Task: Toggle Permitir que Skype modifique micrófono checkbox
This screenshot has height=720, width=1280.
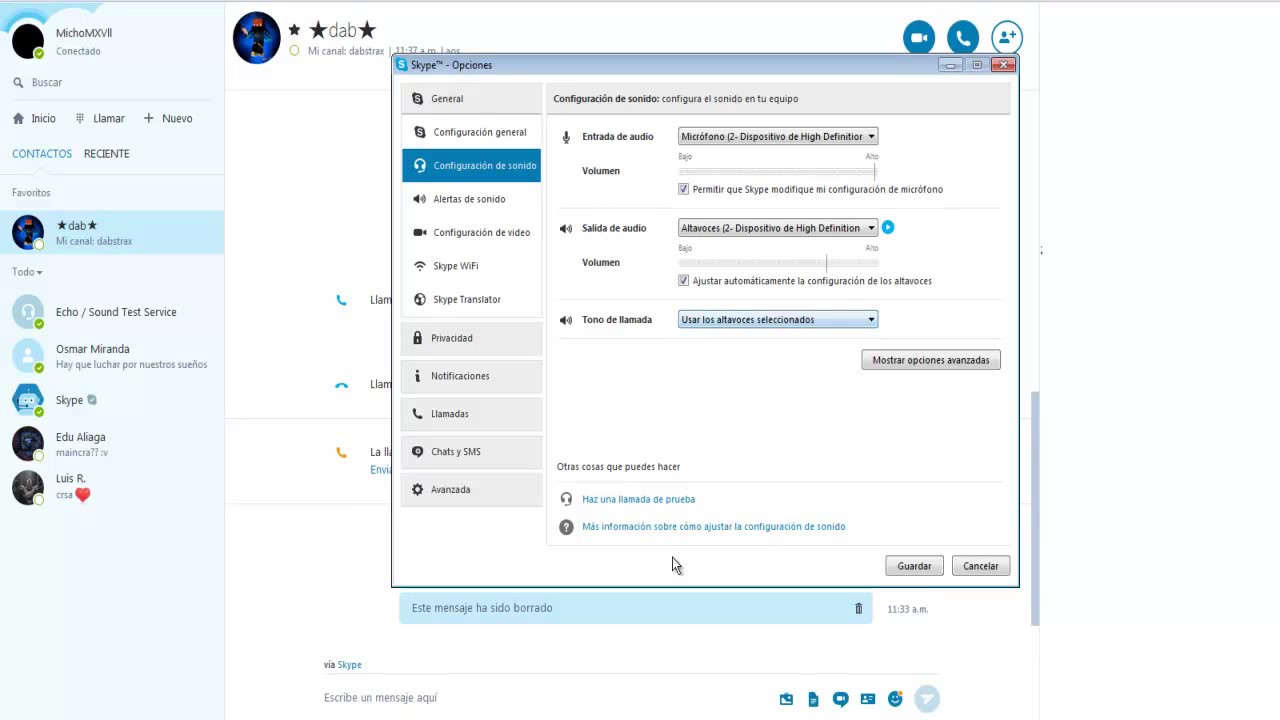Action: click(x=684, y=189)
